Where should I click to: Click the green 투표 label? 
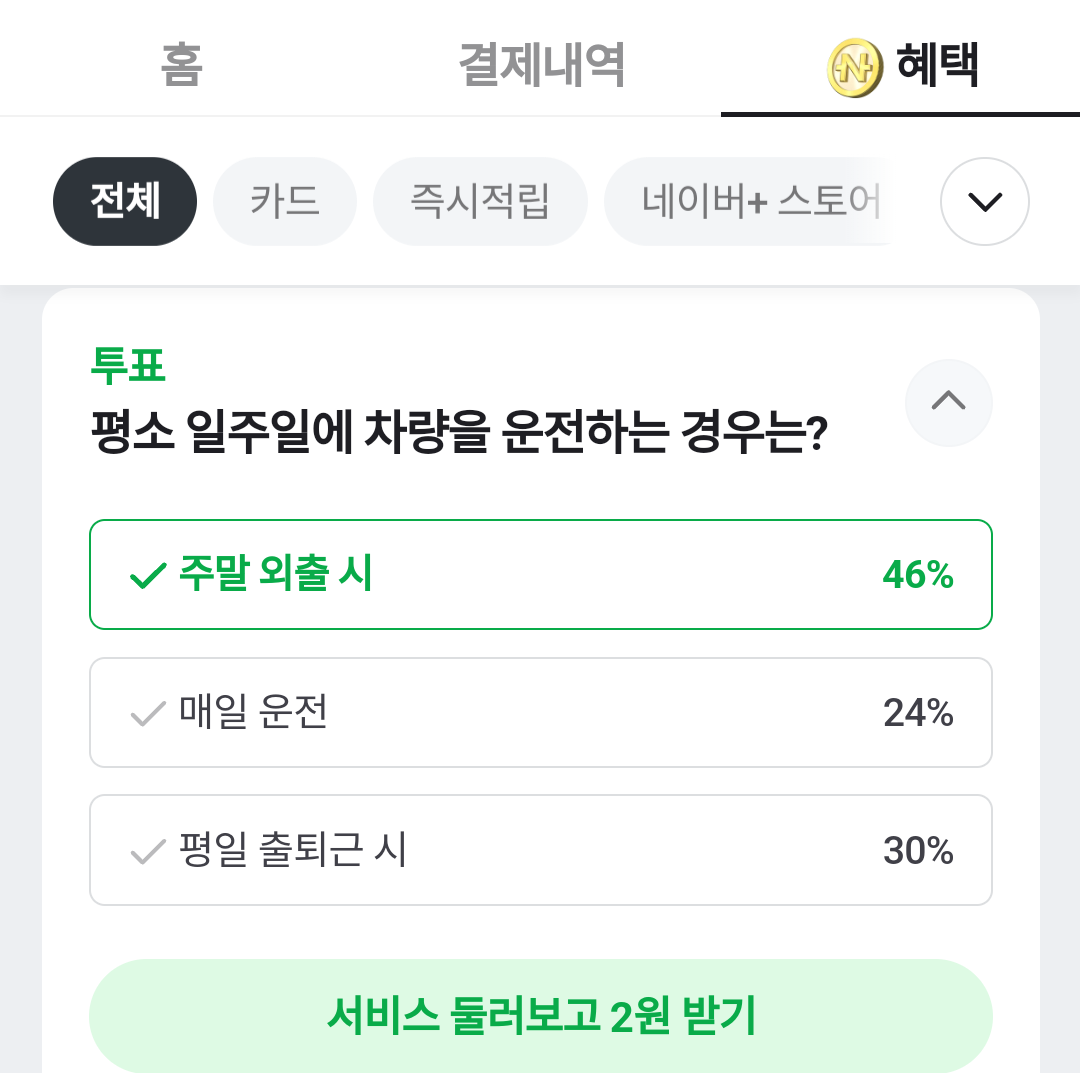pyautogui.click(x=127, y=366)
